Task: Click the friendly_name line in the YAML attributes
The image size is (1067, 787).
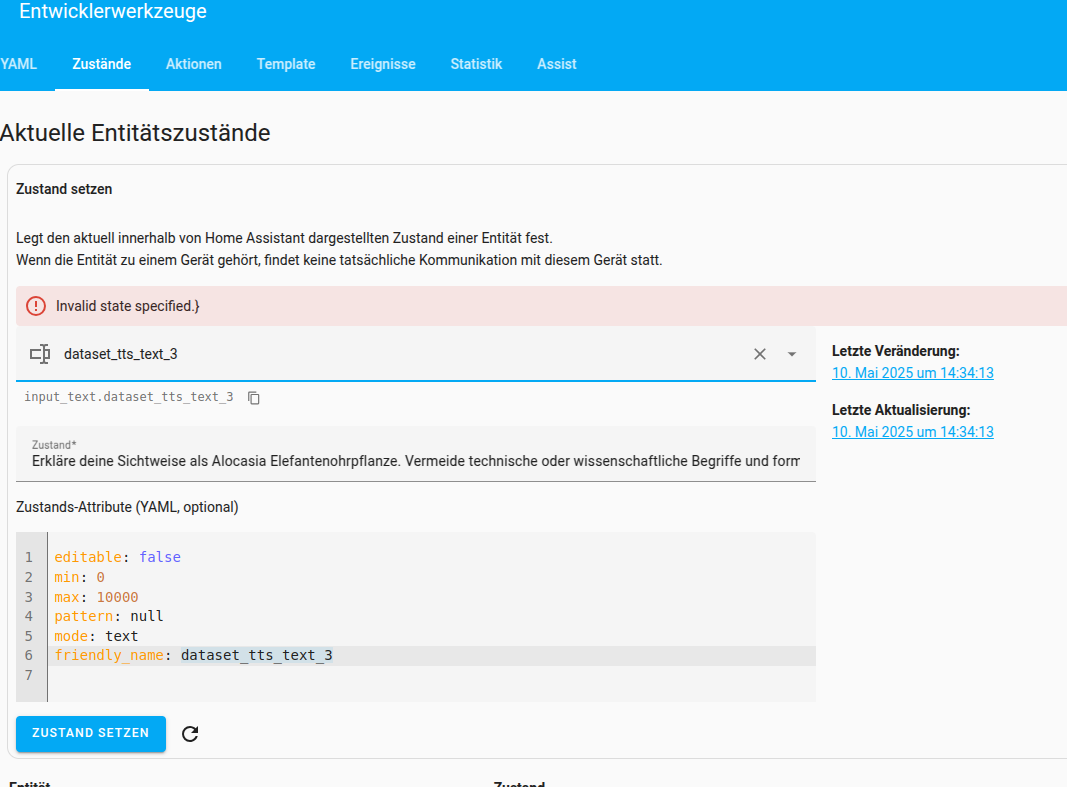Action: click(x=194, y=655)
